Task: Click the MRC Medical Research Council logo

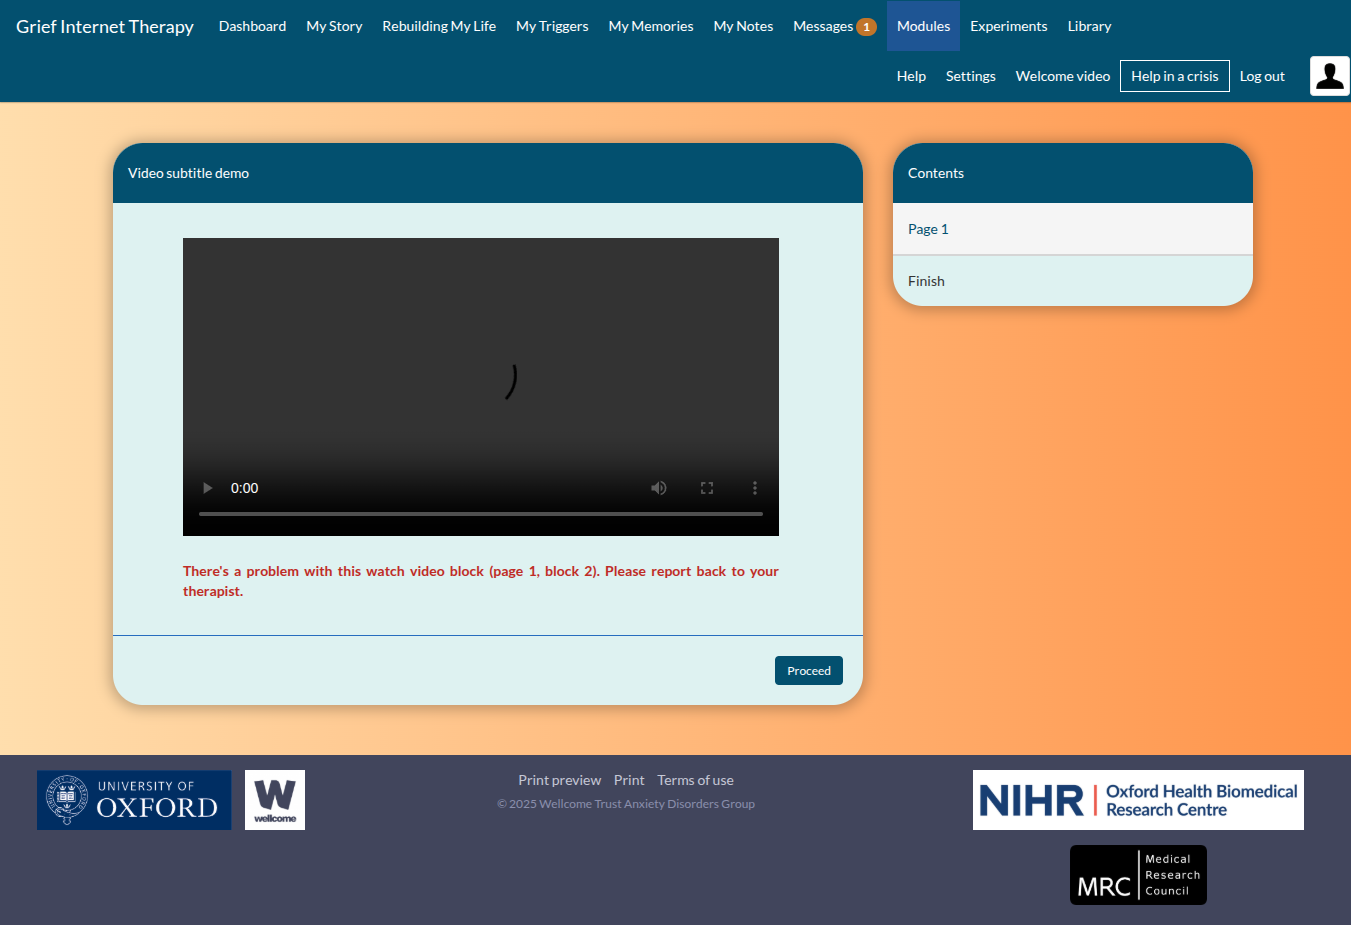Action: click(x=1138, y=875)
